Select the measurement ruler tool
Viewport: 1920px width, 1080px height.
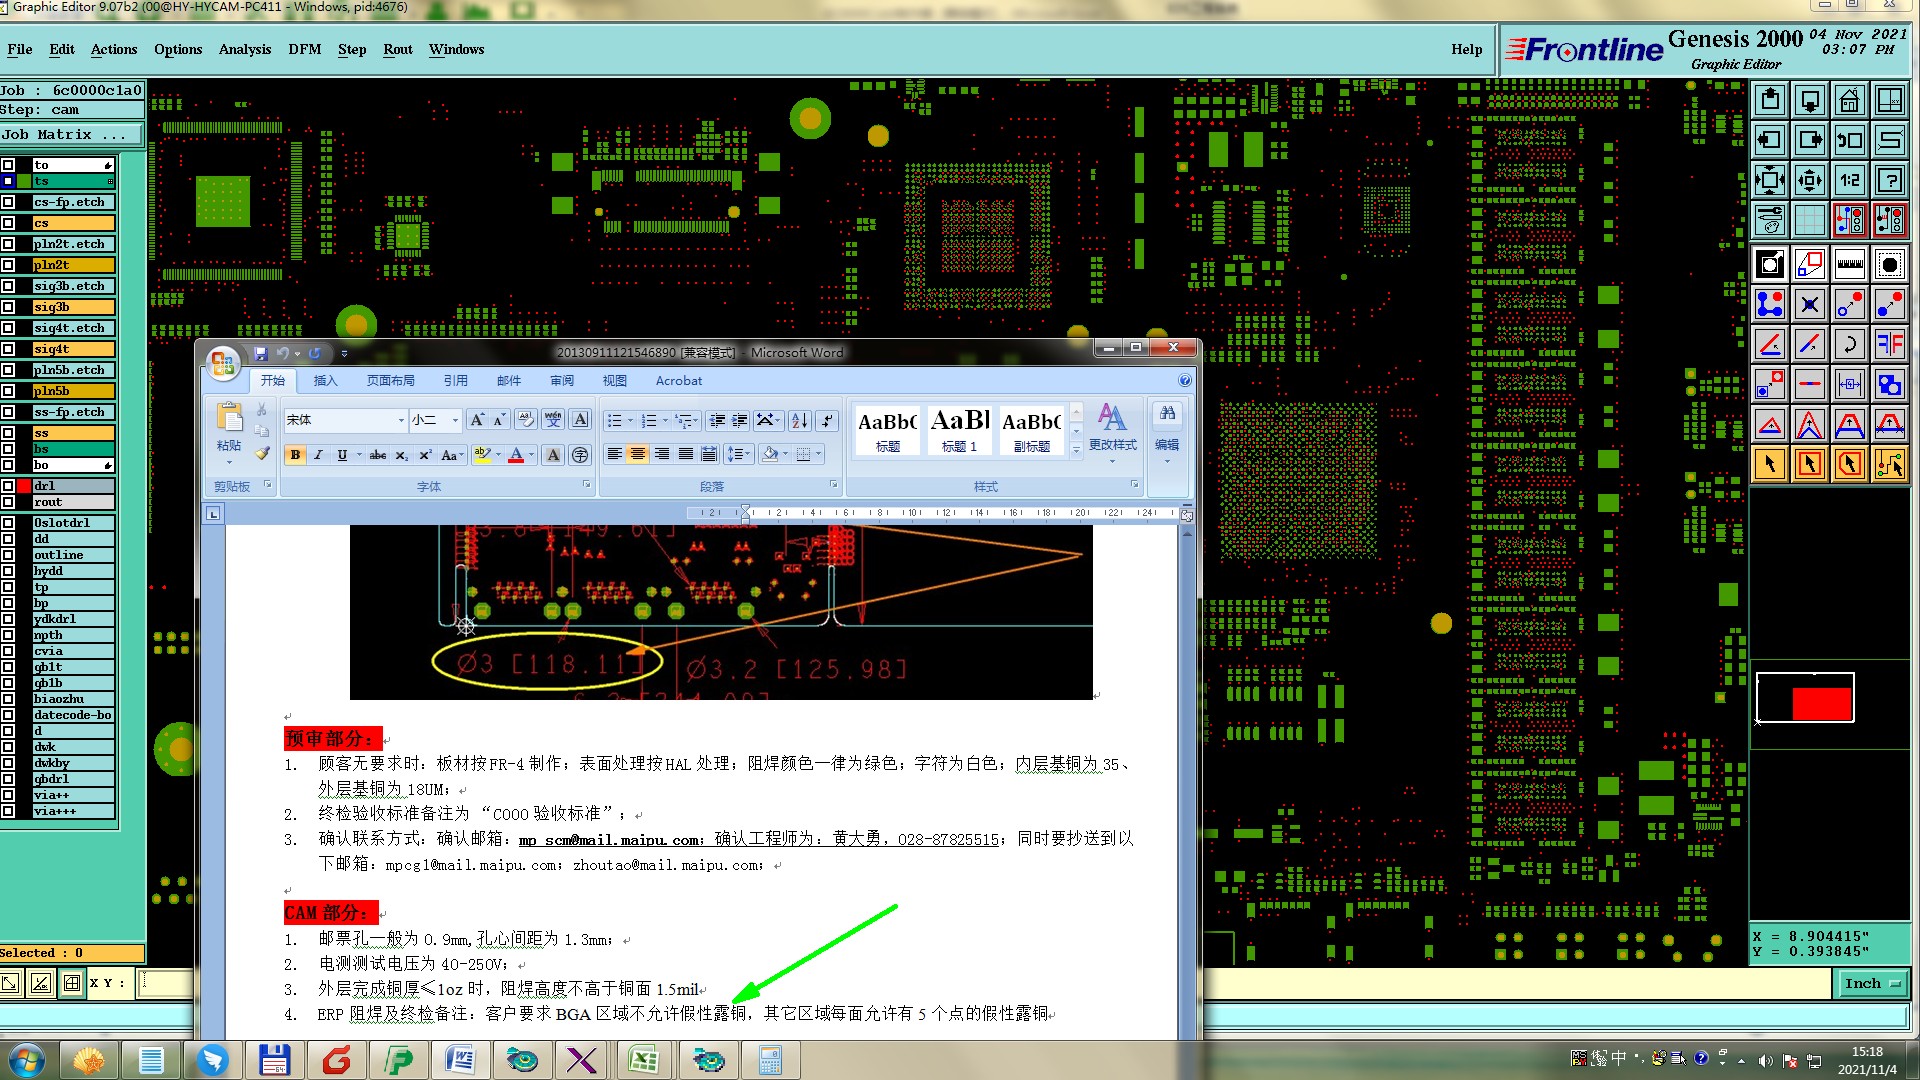coord(1849,265)
